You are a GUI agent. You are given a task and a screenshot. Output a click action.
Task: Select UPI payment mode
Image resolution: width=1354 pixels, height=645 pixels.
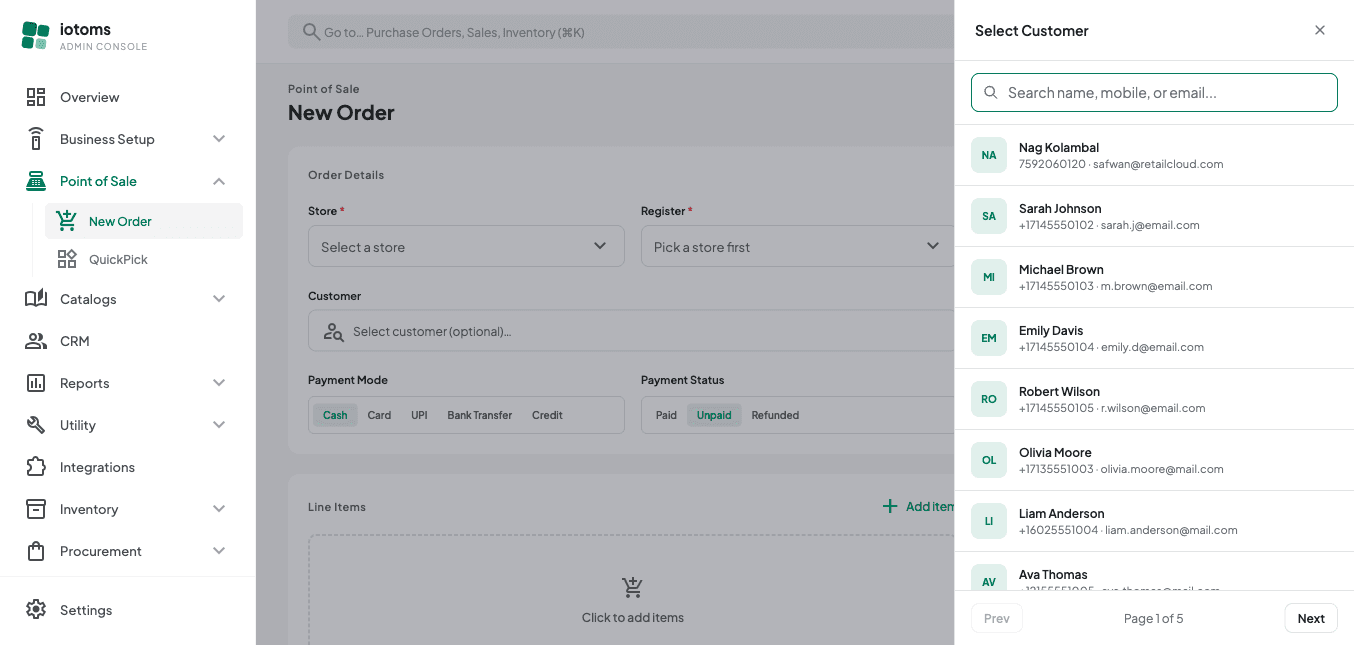tap(419, 415)
